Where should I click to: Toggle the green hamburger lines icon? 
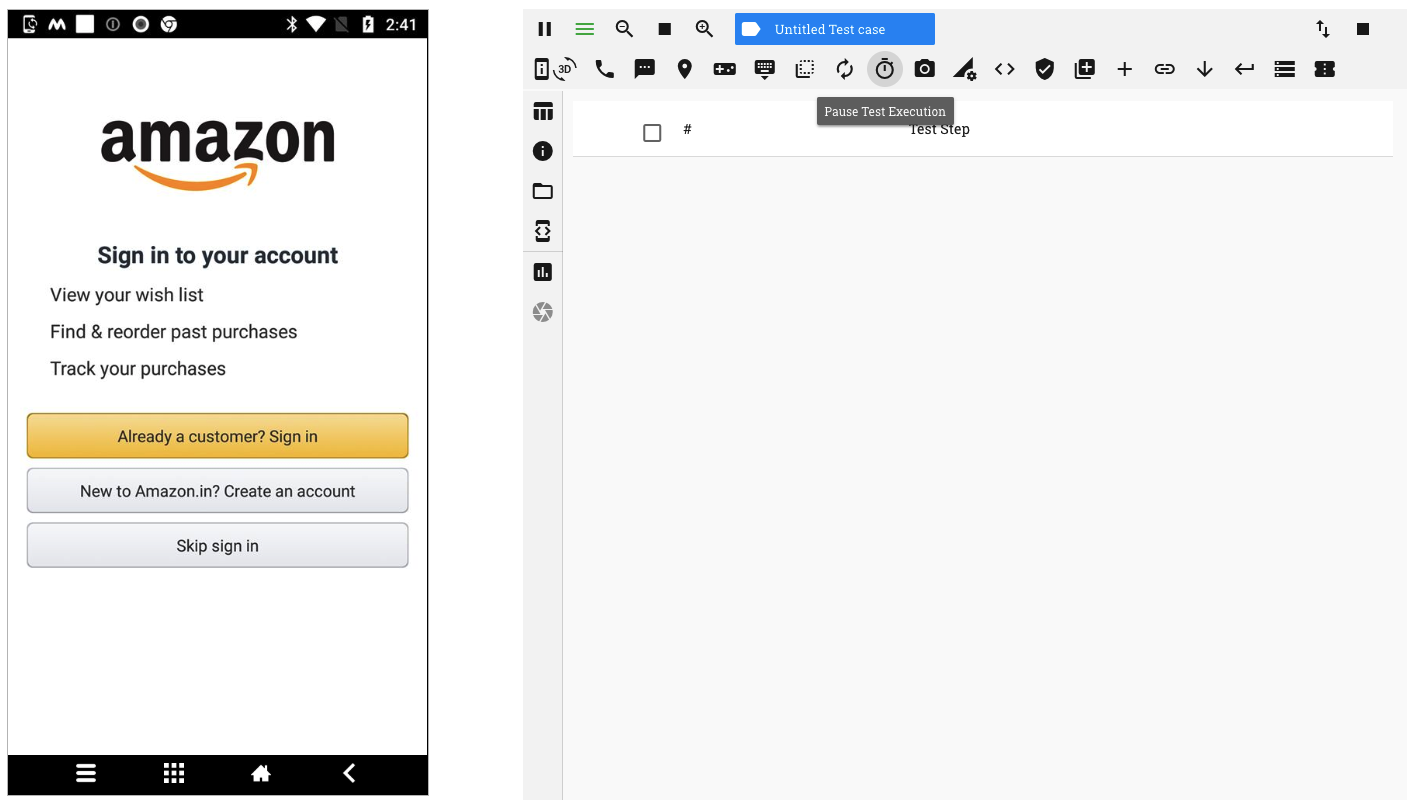tap(585, 29)
